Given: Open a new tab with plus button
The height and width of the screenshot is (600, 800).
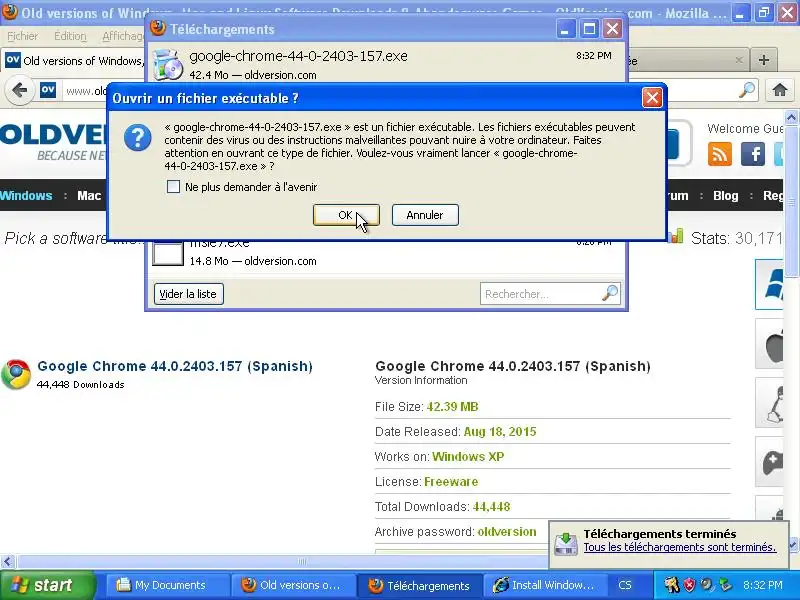Looking at the screenshot, I should (764, 60).
